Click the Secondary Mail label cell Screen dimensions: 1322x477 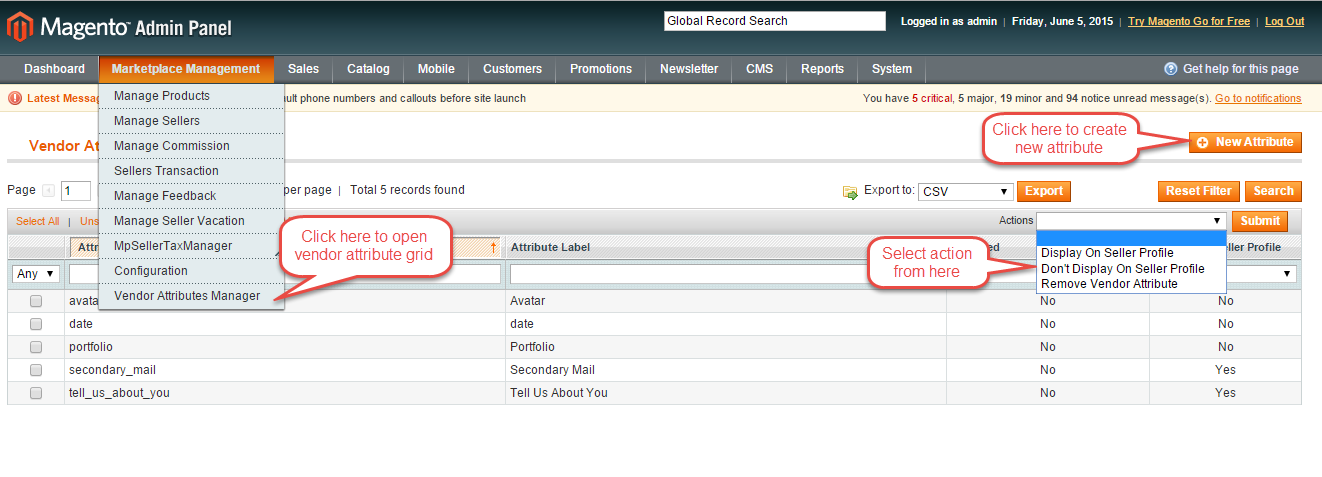pyautogui.click(x=726, y=370)
